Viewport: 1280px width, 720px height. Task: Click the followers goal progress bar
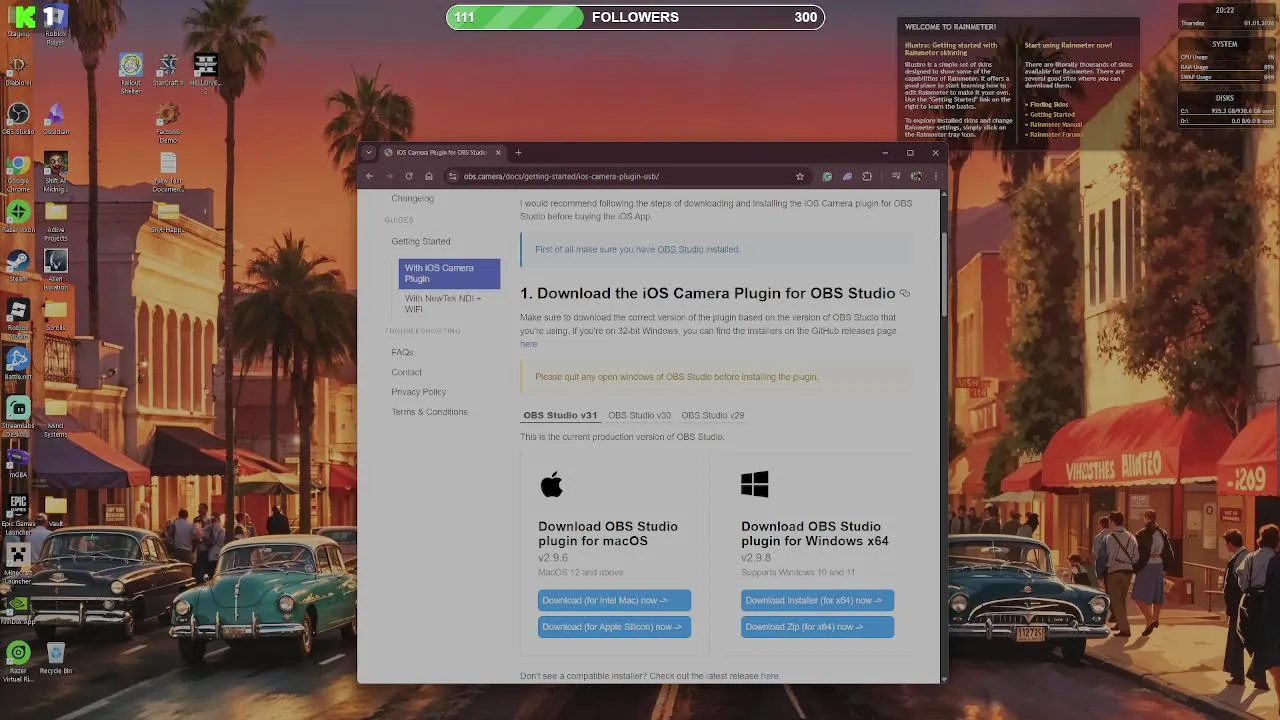(x=635, y=17)
